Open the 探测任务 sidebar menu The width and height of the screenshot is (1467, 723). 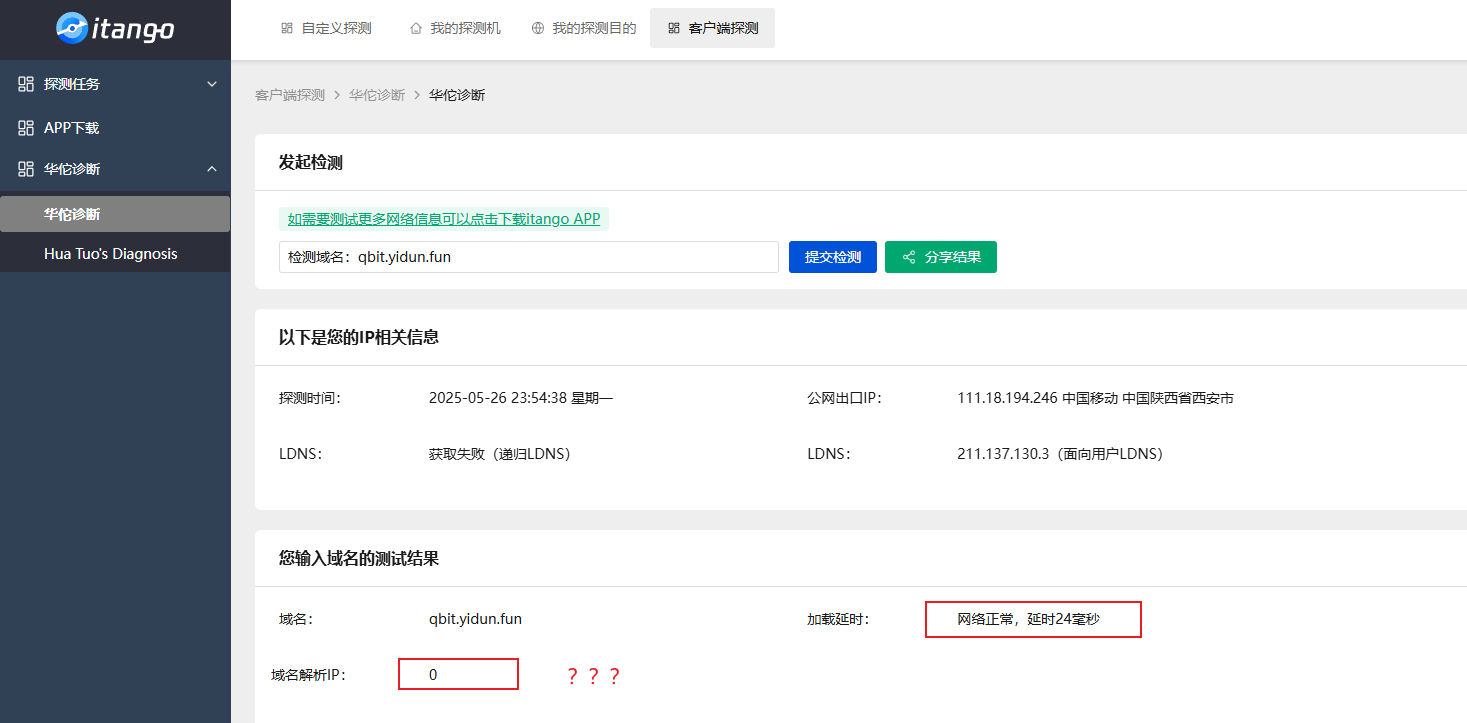click(x=115, y=84)
